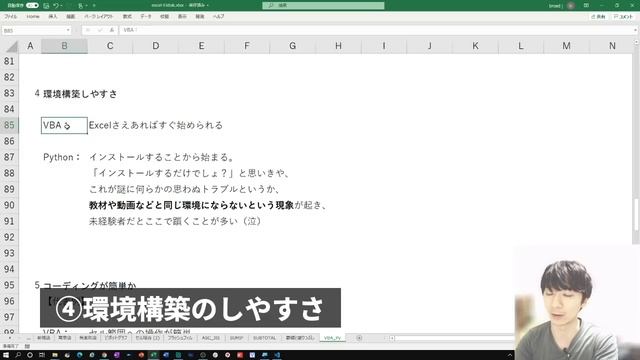
Task: Click the Enter checkmark icon in formula bar
Action: 100,30
